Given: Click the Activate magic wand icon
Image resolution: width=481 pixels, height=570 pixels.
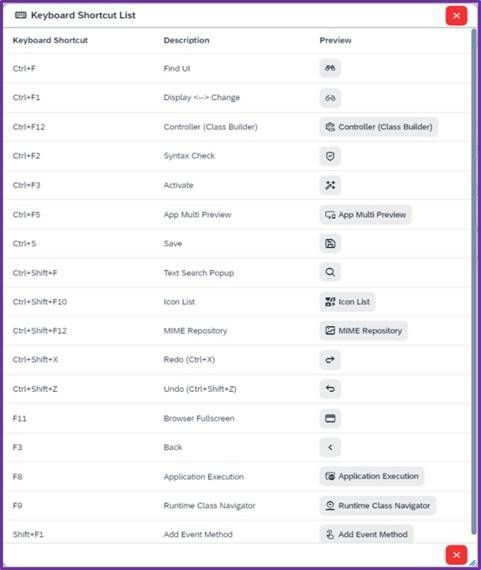Looking at the screenshot, I should 330,185.
